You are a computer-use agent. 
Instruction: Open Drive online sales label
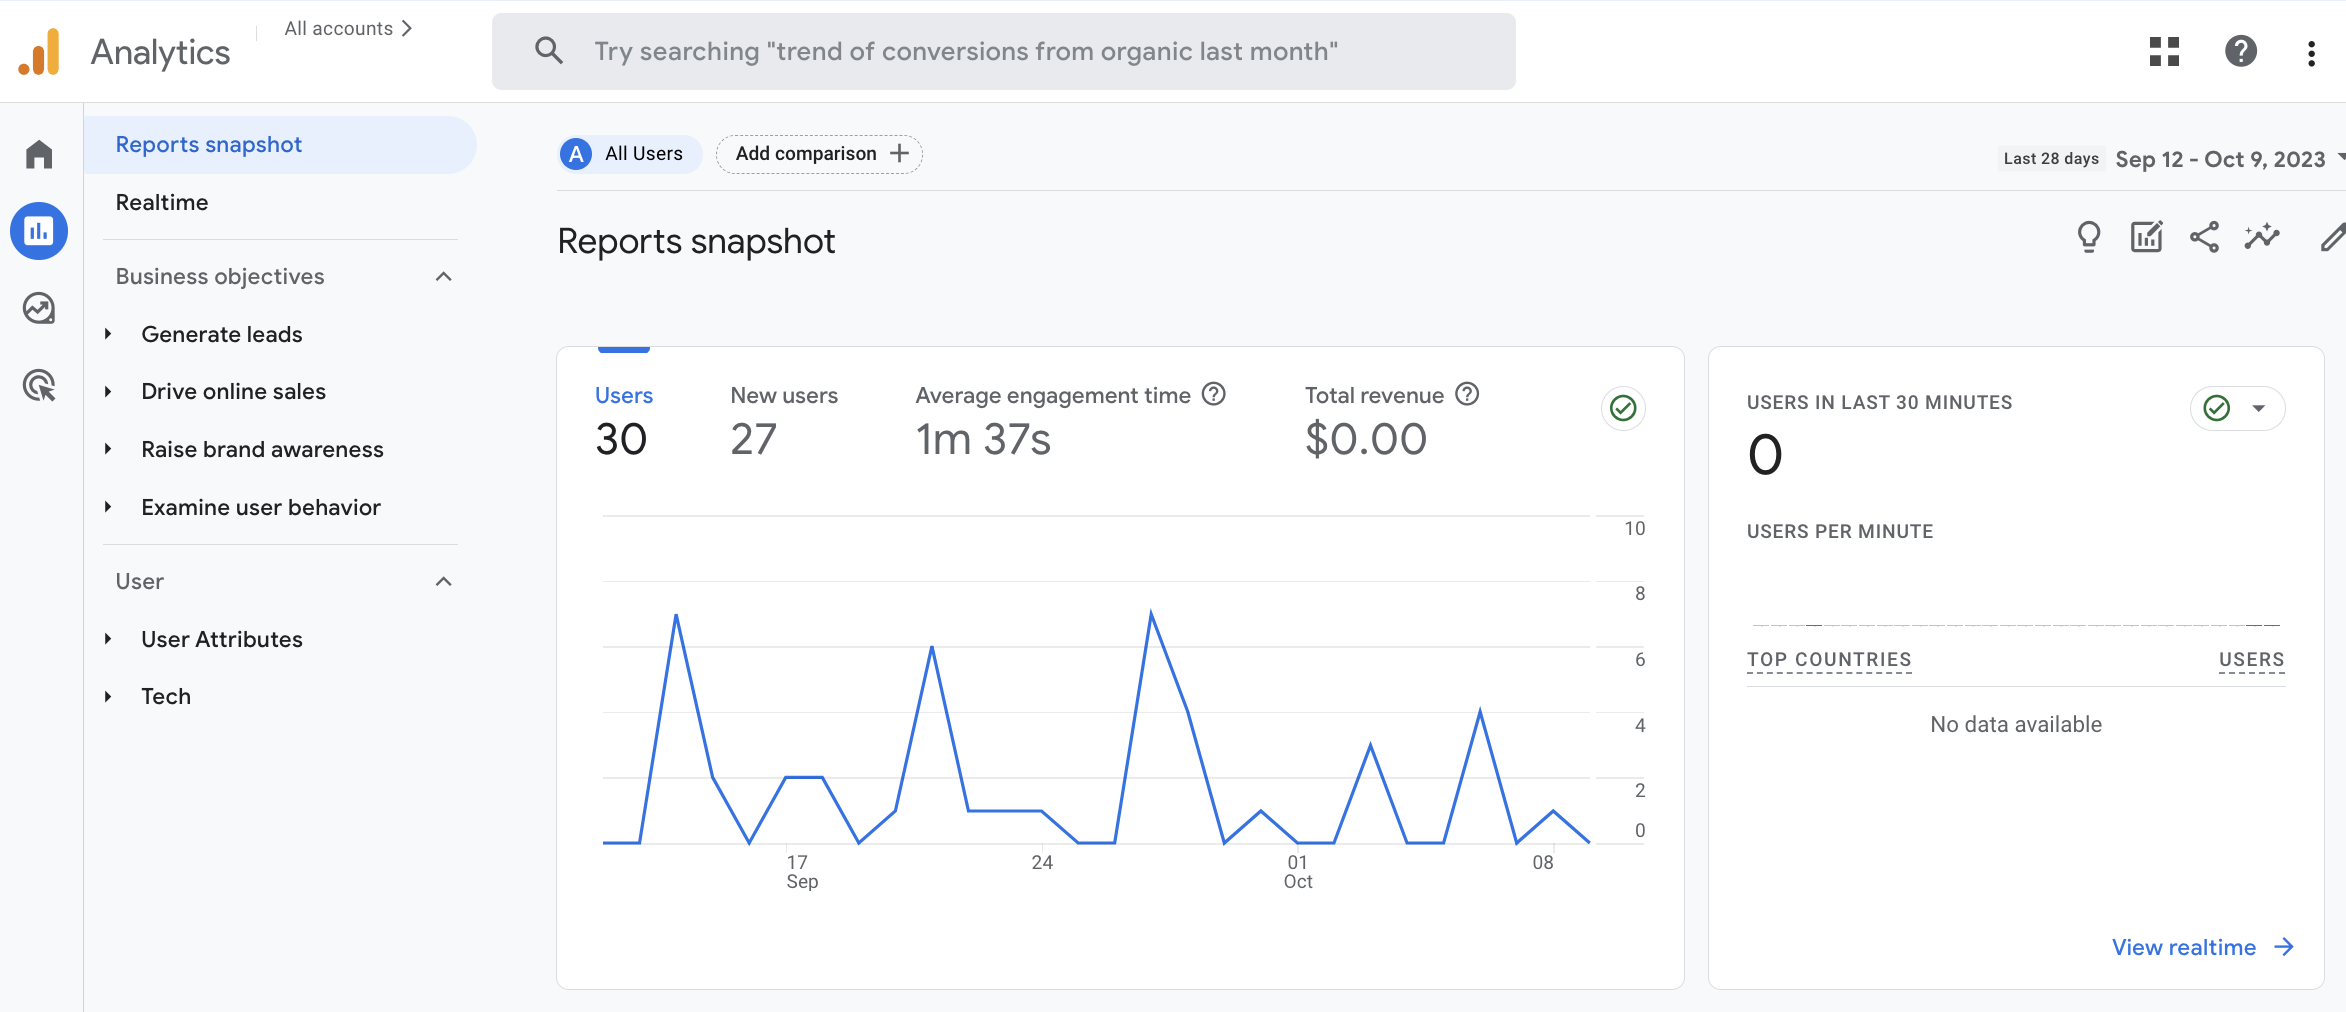234,391
